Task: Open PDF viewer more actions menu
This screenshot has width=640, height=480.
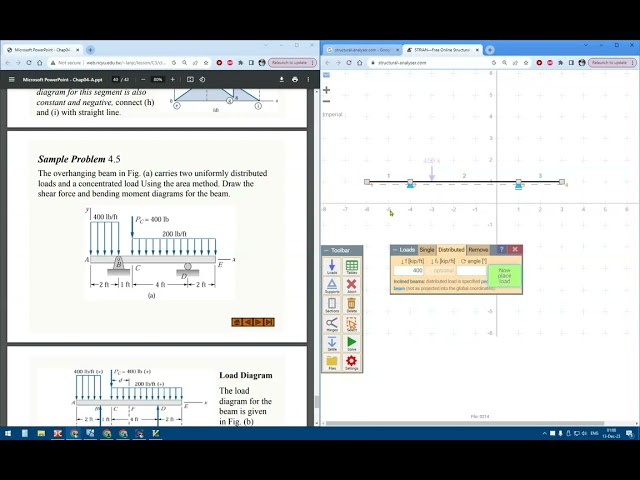Action: coord(308,80)
